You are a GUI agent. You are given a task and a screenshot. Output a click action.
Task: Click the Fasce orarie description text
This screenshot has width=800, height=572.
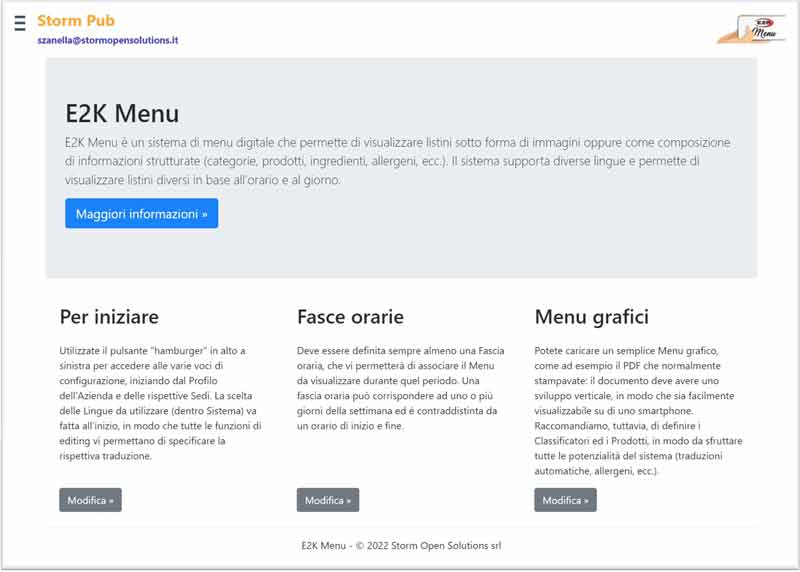click(400, 388)
